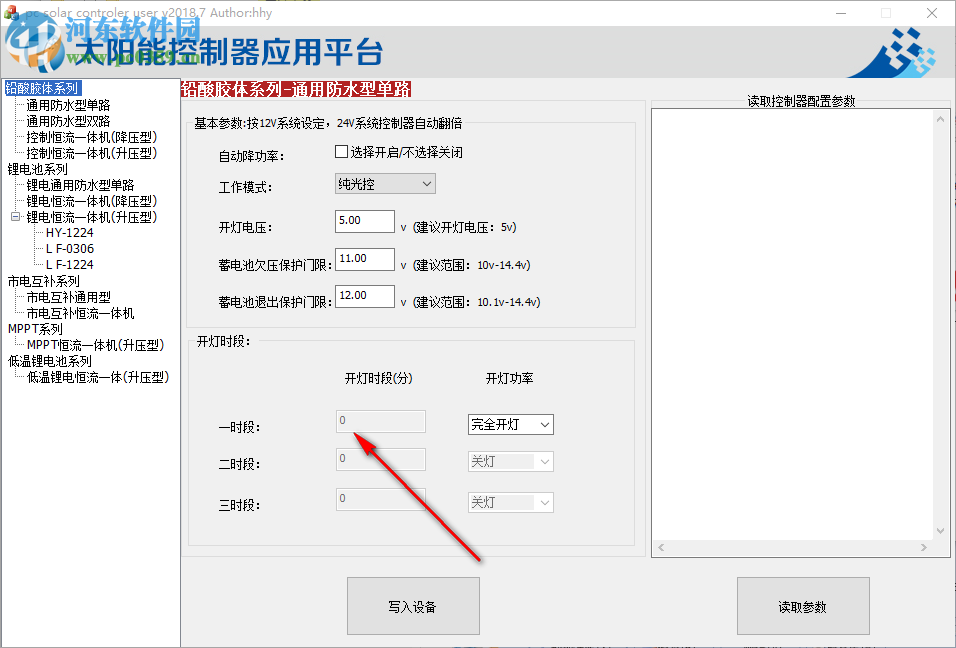Click the scroll up arrow of config parameters box

pyautogui.click(x=941, y=119)
